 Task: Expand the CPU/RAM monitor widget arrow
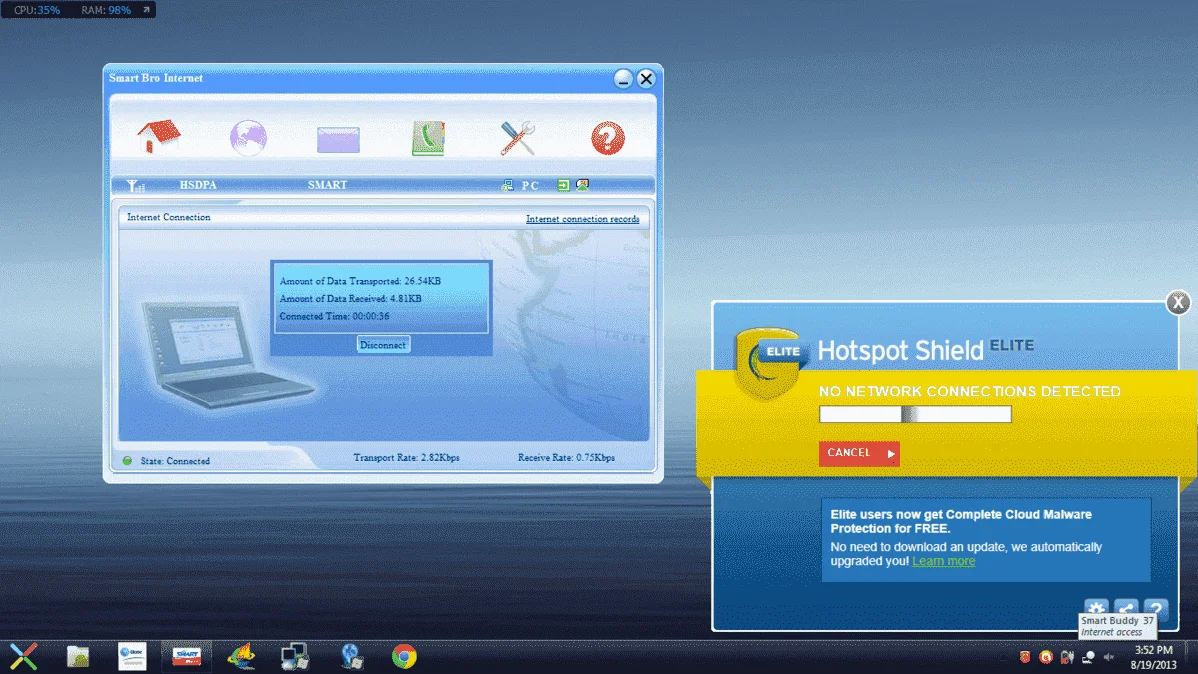coord(146,10)
